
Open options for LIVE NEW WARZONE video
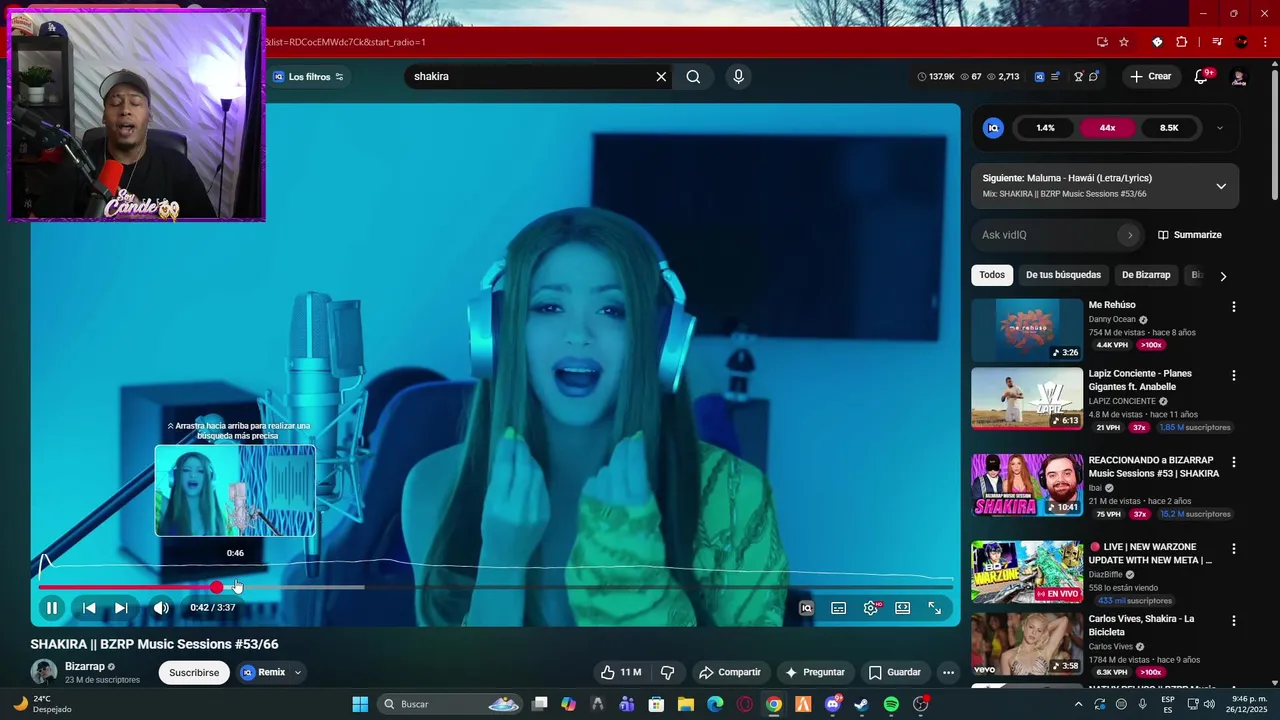point(1233,548)
